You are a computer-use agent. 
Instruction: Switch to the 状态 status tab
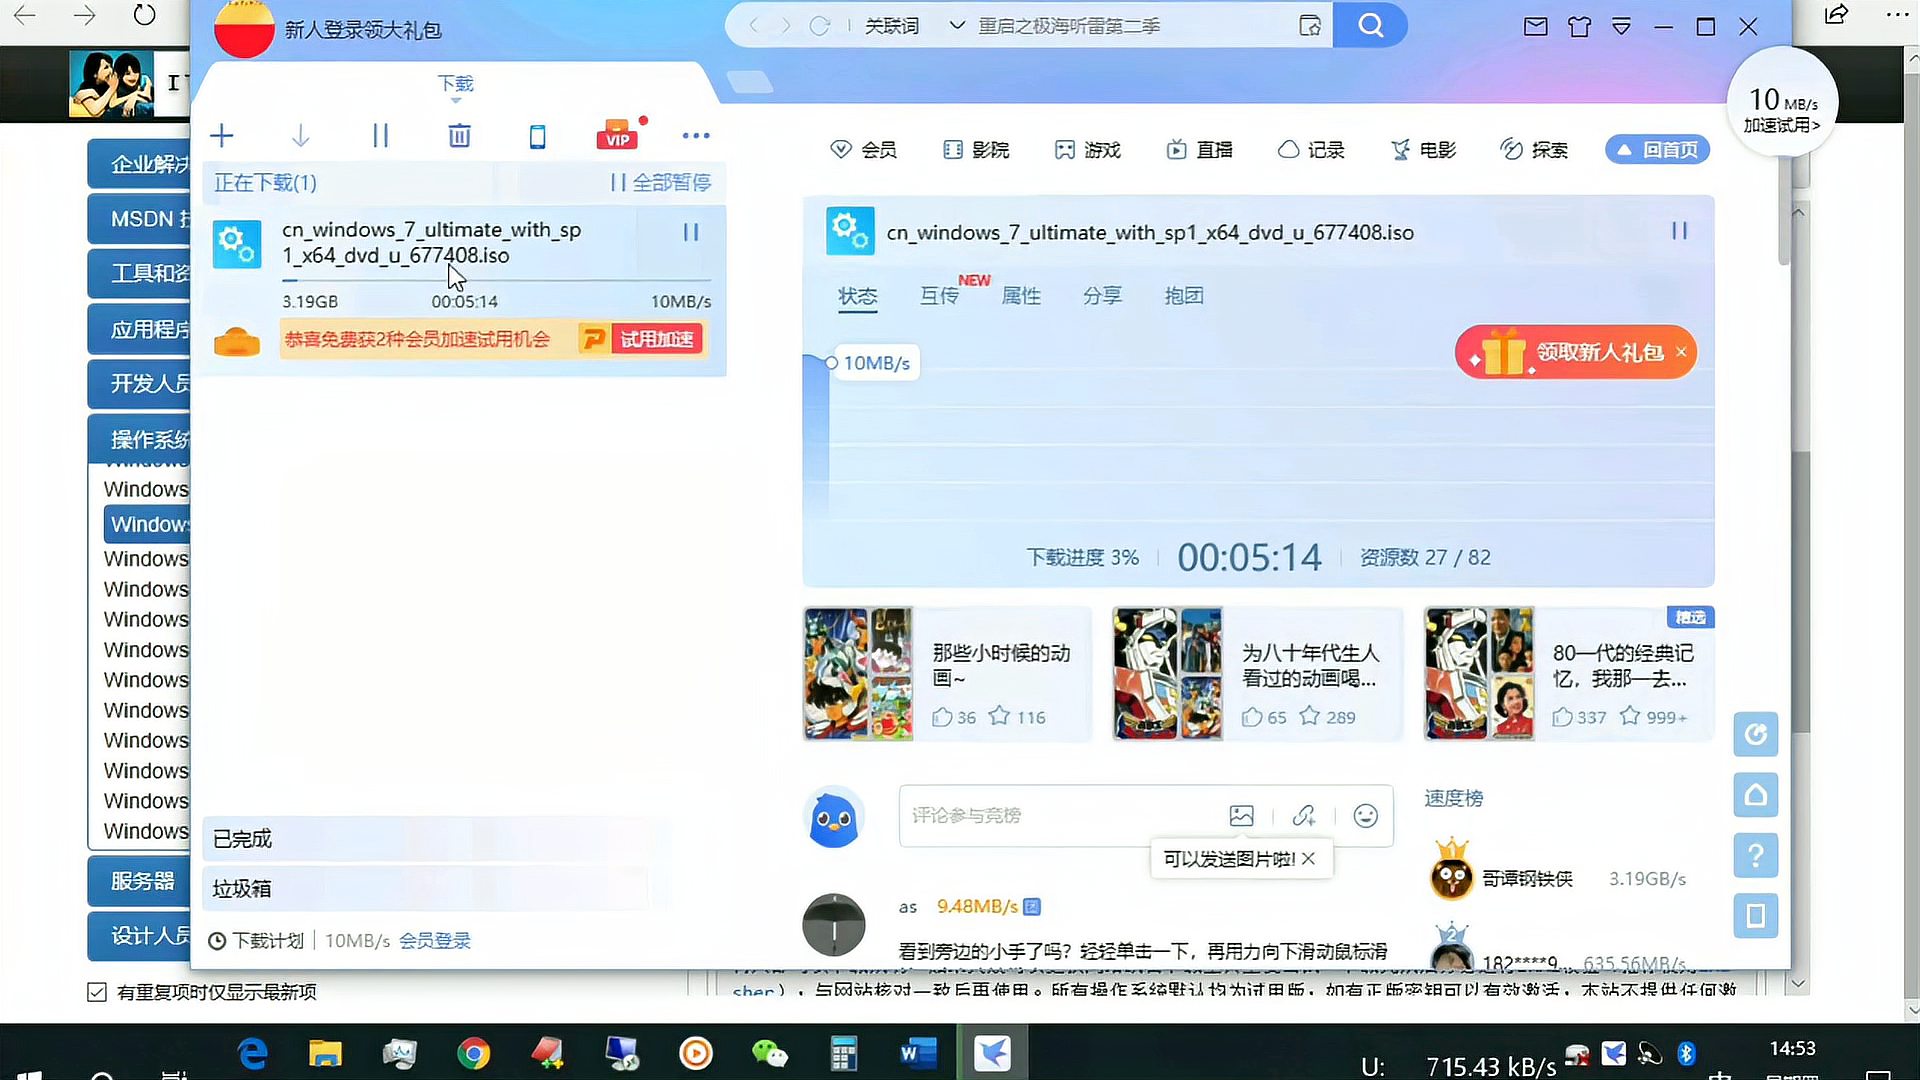(x=857, y=296)
